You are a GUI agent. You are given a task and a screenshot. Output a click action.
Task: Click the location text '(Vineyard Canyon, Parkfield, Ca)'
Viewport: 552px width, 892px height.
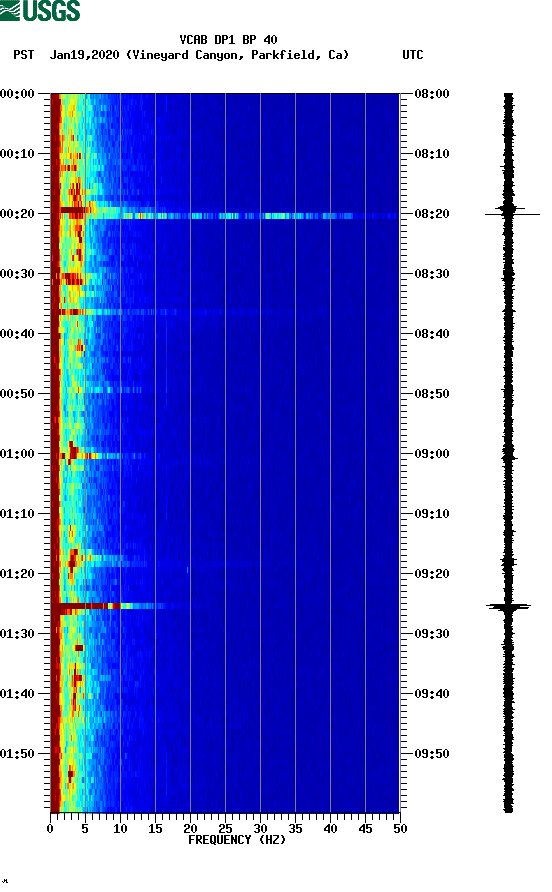[237, 55]
